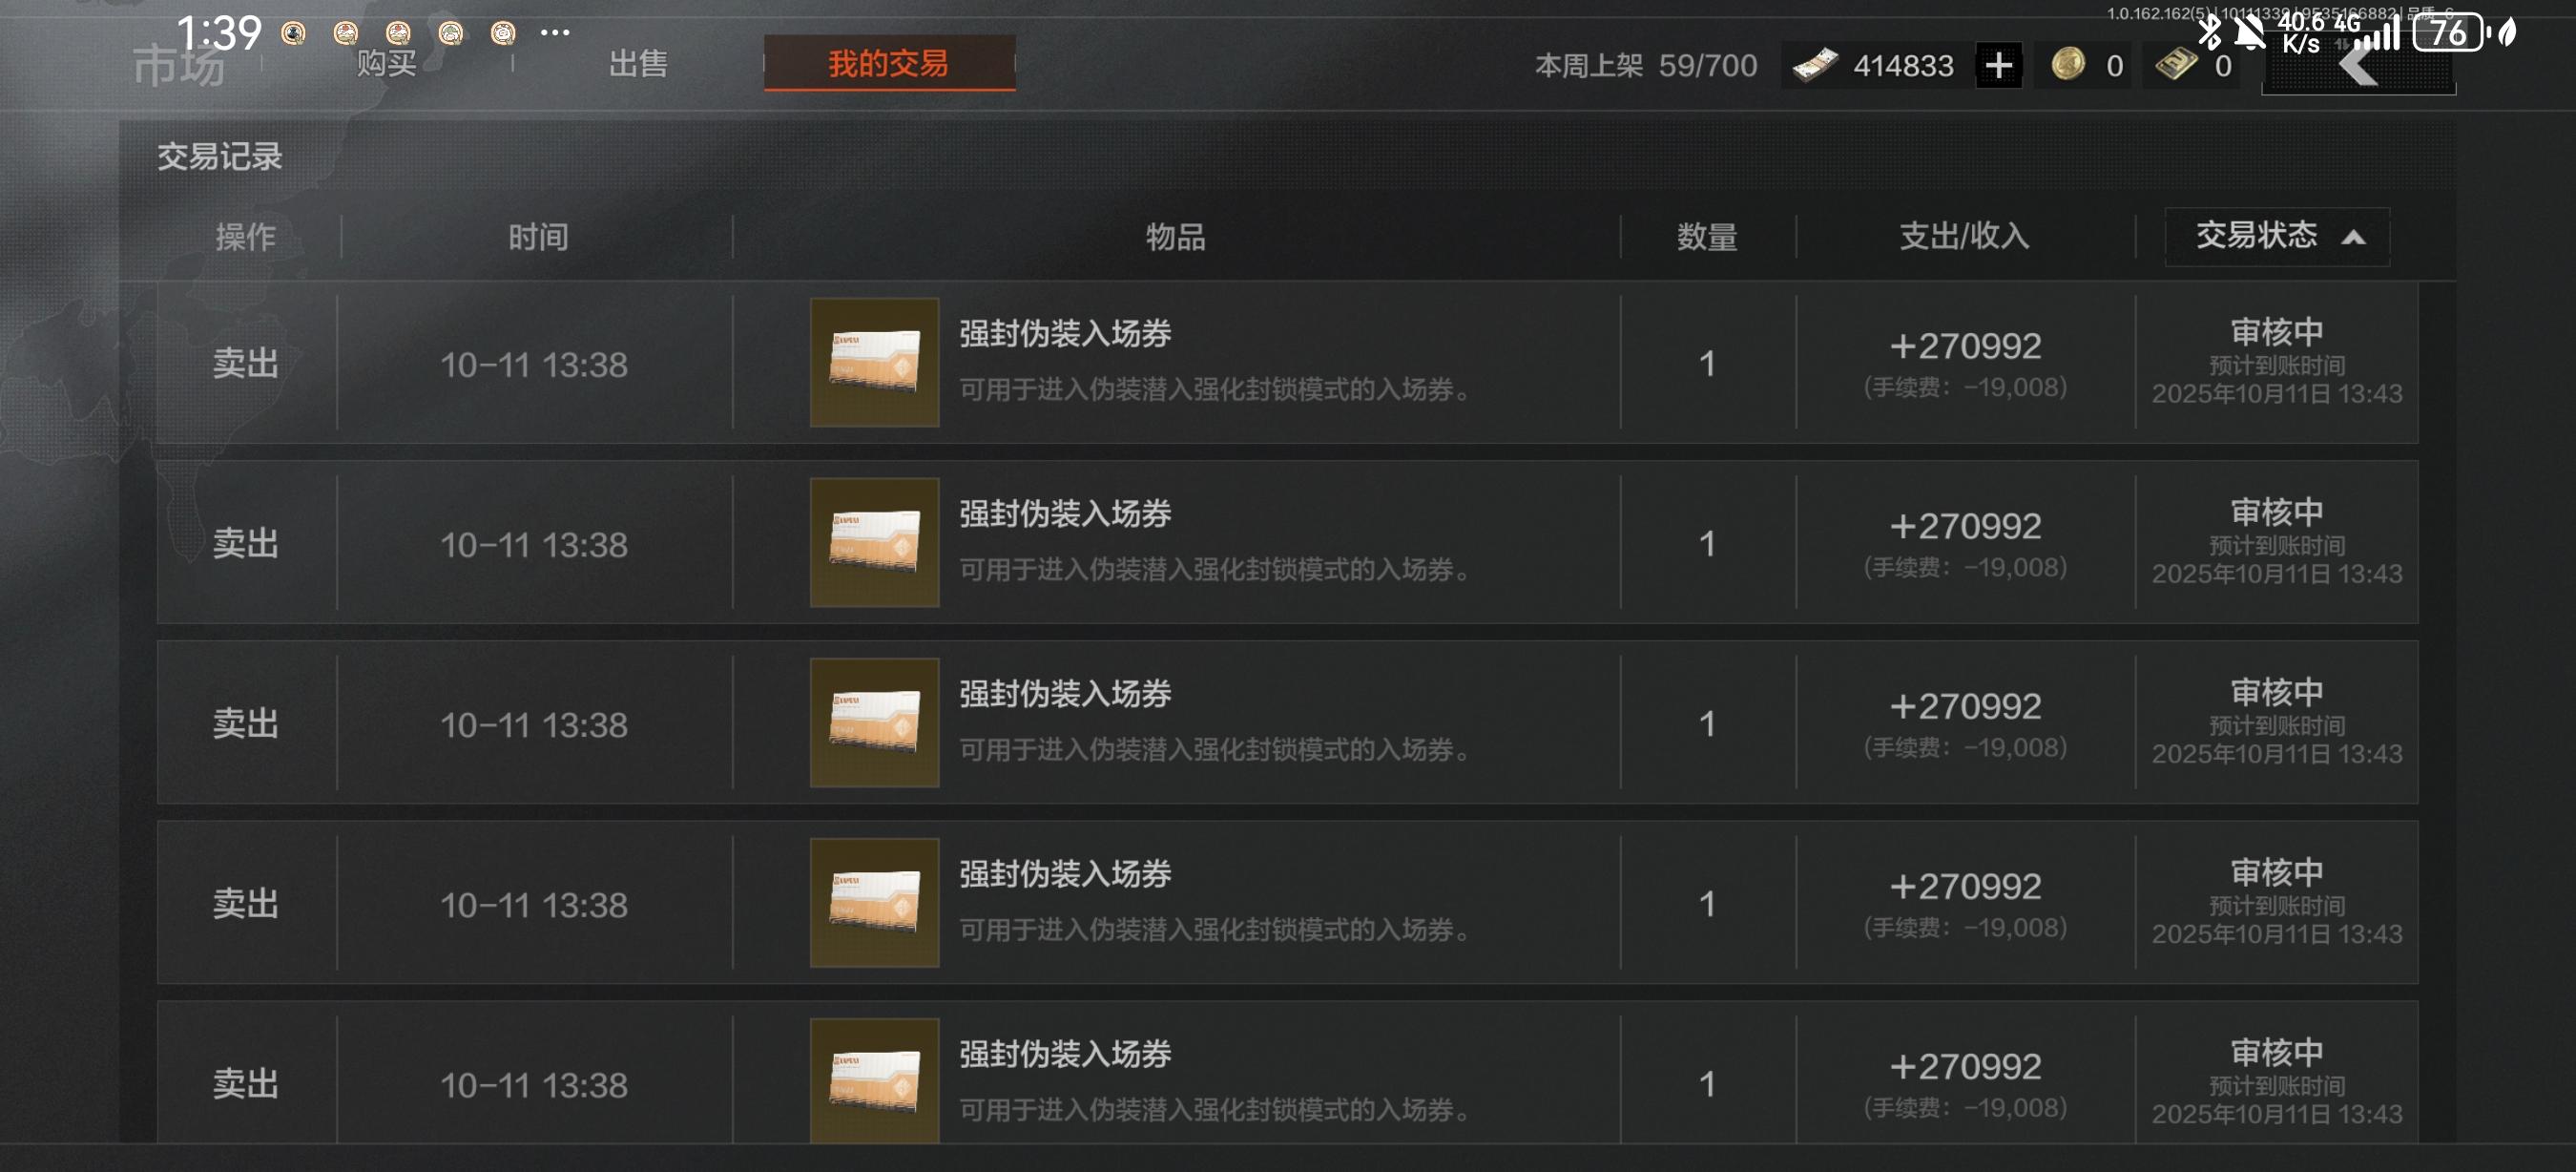Click the 本周上架 59/700 counter
This screenshot has height=1172, width=2576.
(1646, 66)
